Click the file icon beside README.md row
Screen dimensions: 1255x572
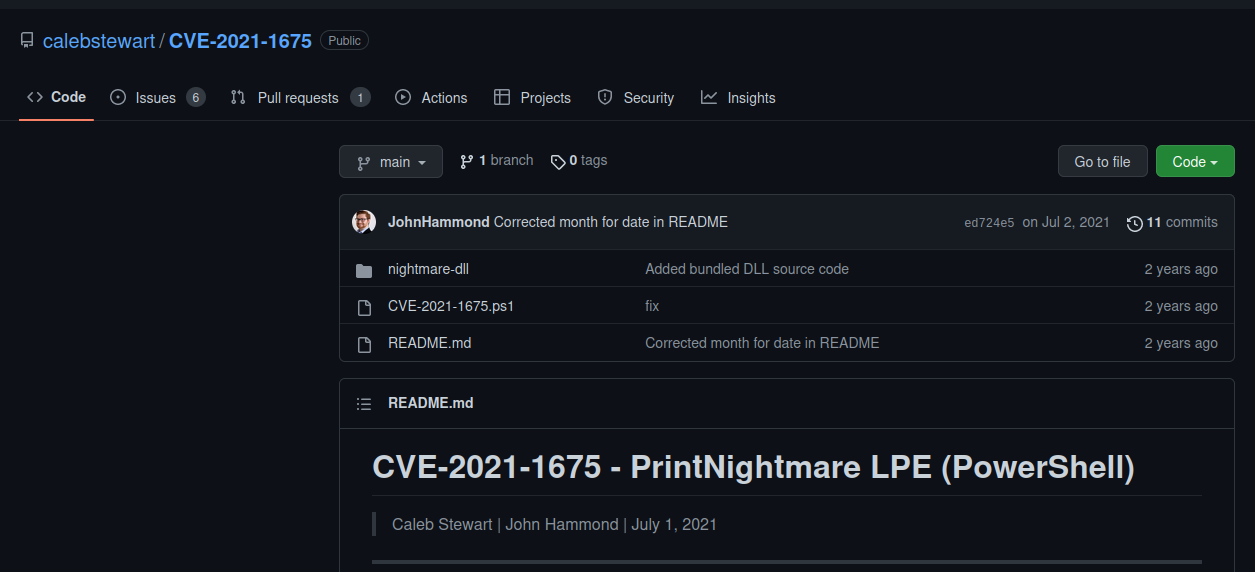[x=364, y=344]
